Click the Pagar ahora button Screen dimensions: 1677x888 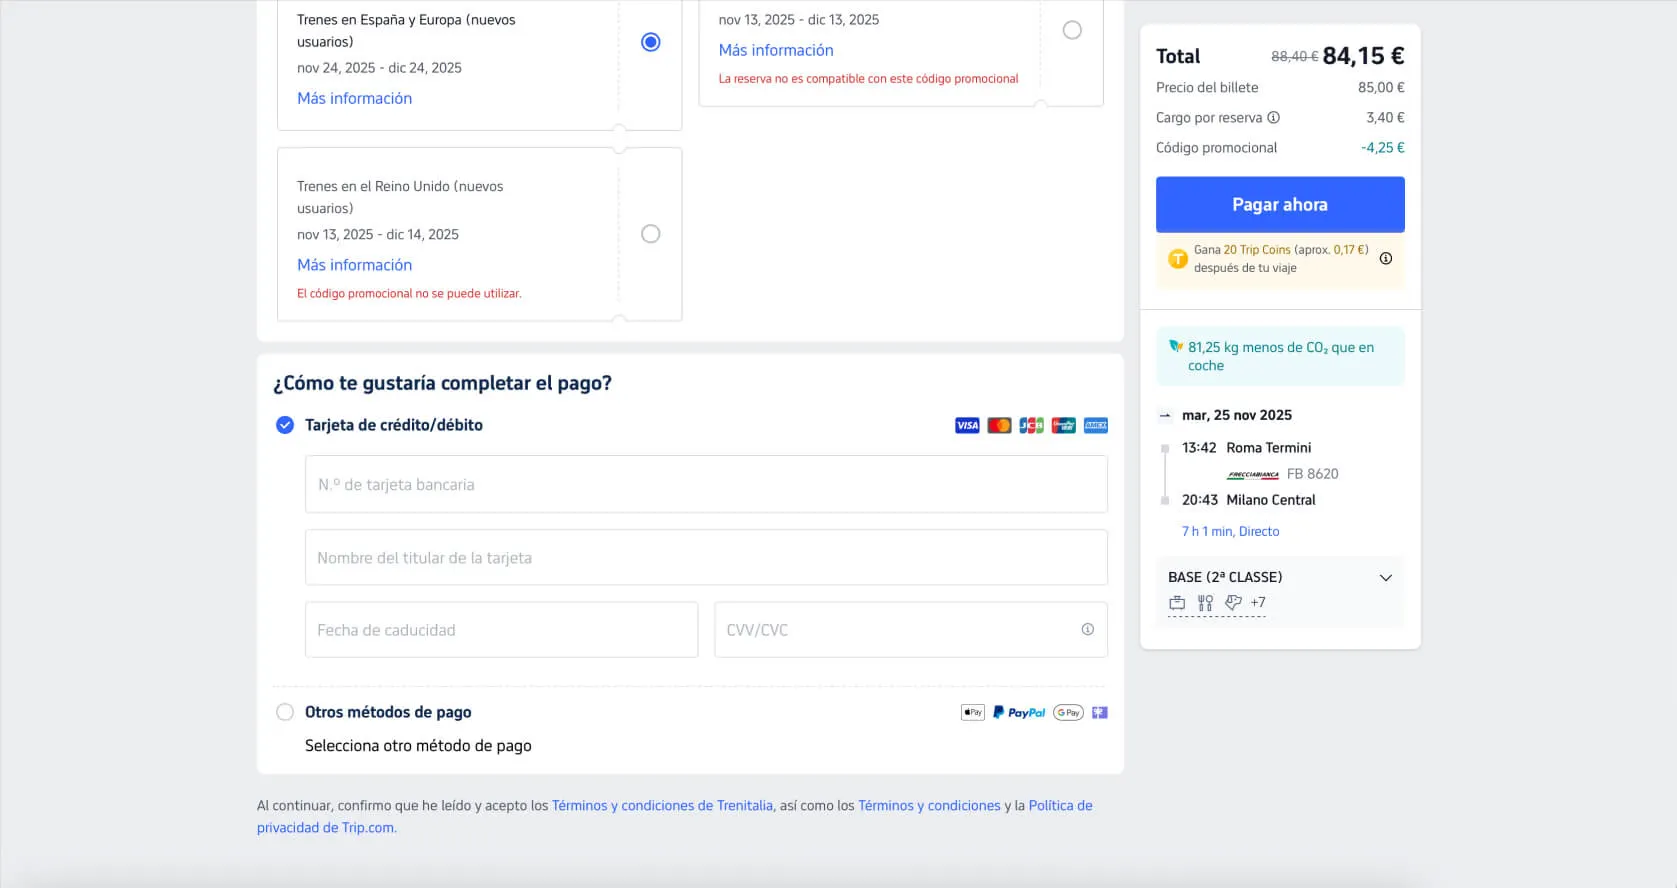(x=1280, y=205)
